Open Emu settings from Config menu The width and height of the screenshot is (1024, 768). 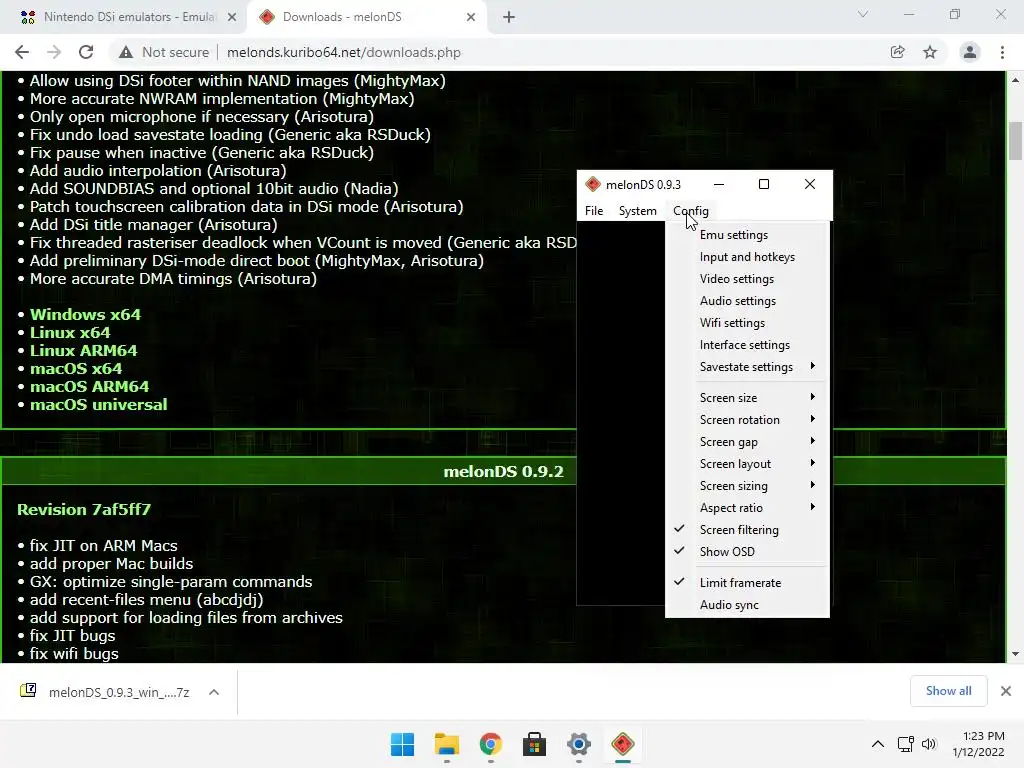[x=747, y=235]
